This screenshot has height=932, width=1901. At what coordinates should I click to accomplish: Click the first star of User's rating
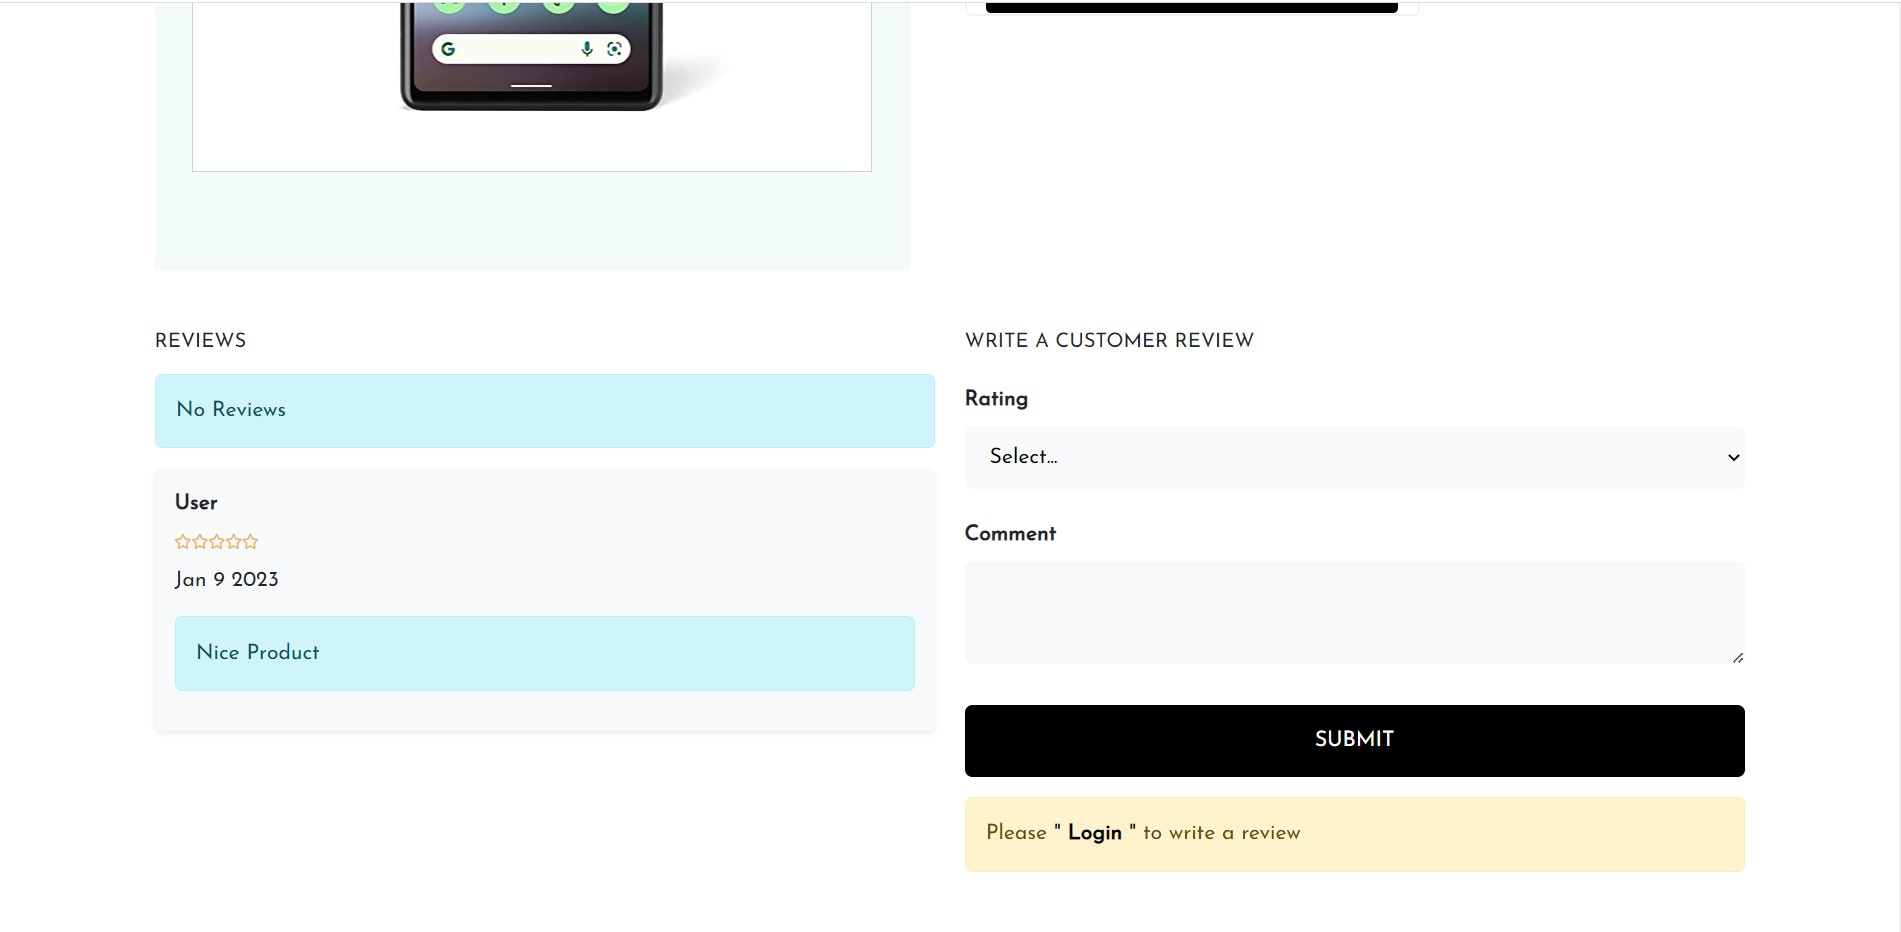pyautogui.click(x=182, y=541)
